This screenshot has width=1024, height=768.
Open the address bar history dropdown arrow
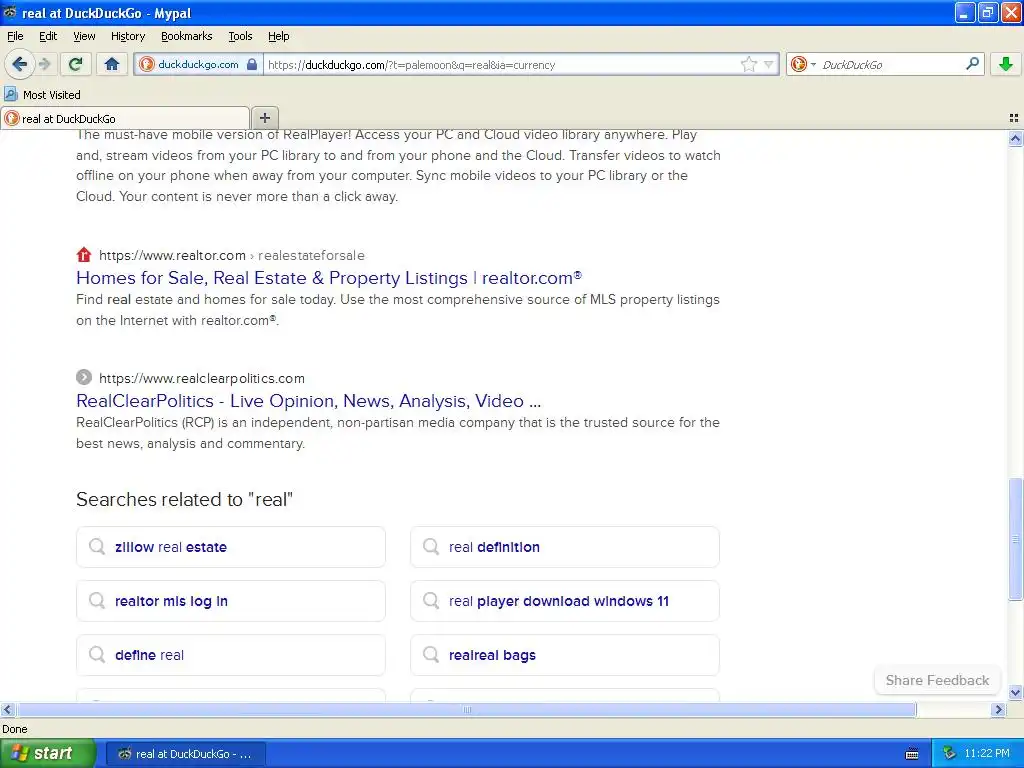point(769,64)
